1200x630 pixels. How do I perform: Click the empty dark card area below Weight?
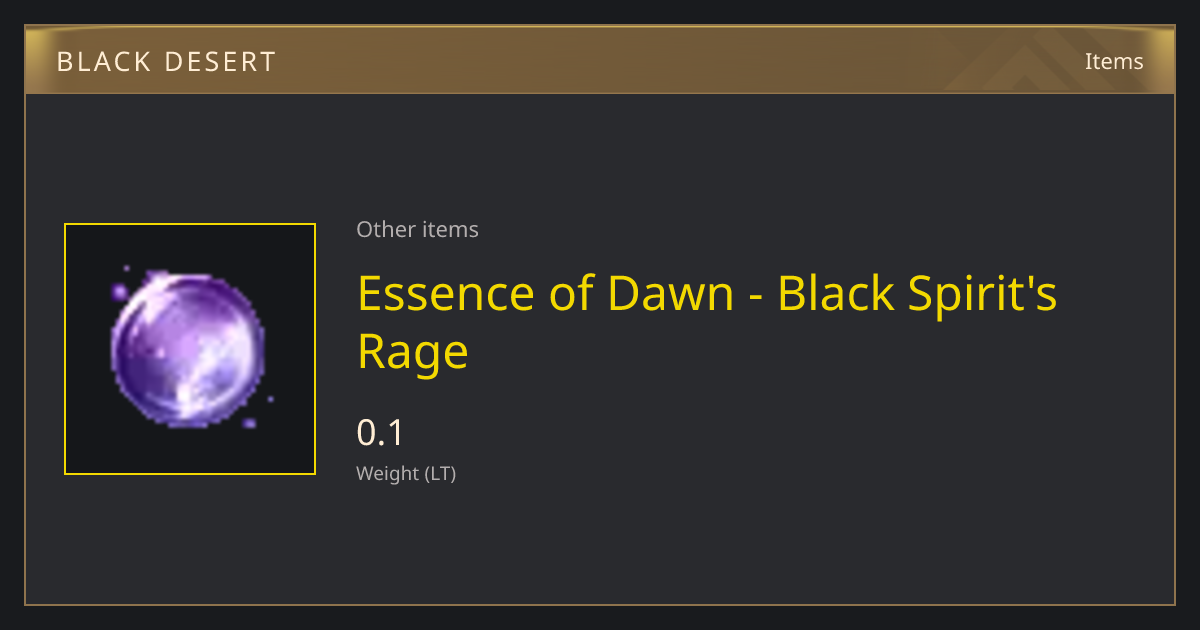tap(700, 545)
